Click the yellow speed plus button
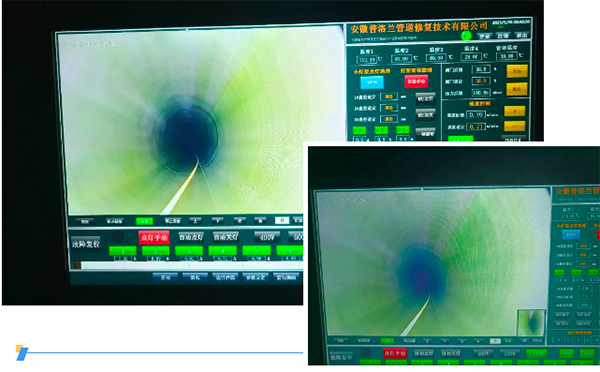 tap(515, 111)
